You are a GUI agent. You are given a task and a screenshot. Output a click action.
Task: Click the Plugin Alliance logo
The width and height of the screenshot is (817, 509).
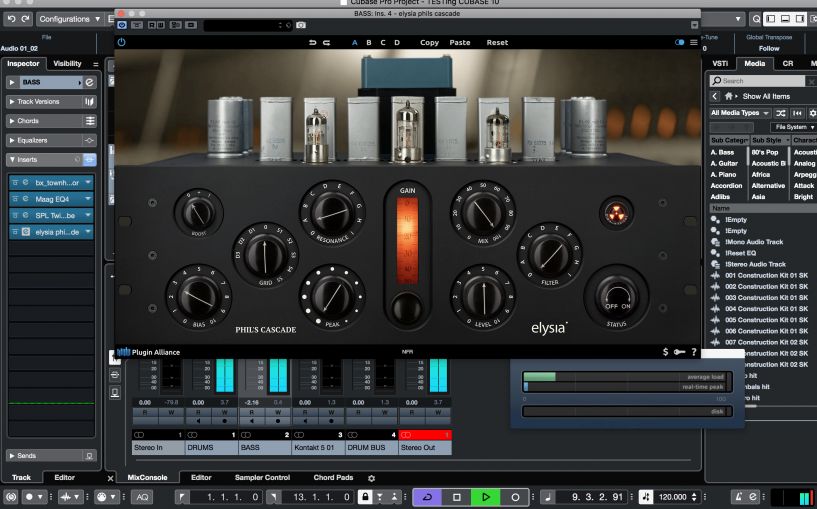tap(148, 352)
